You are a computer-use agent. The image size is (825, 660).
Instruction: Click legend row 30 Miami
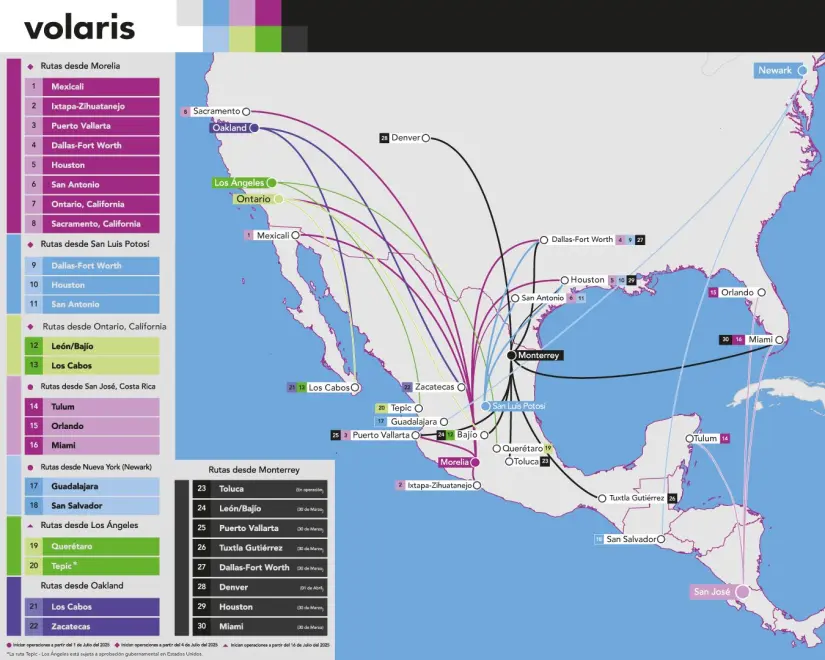point(260,626)
